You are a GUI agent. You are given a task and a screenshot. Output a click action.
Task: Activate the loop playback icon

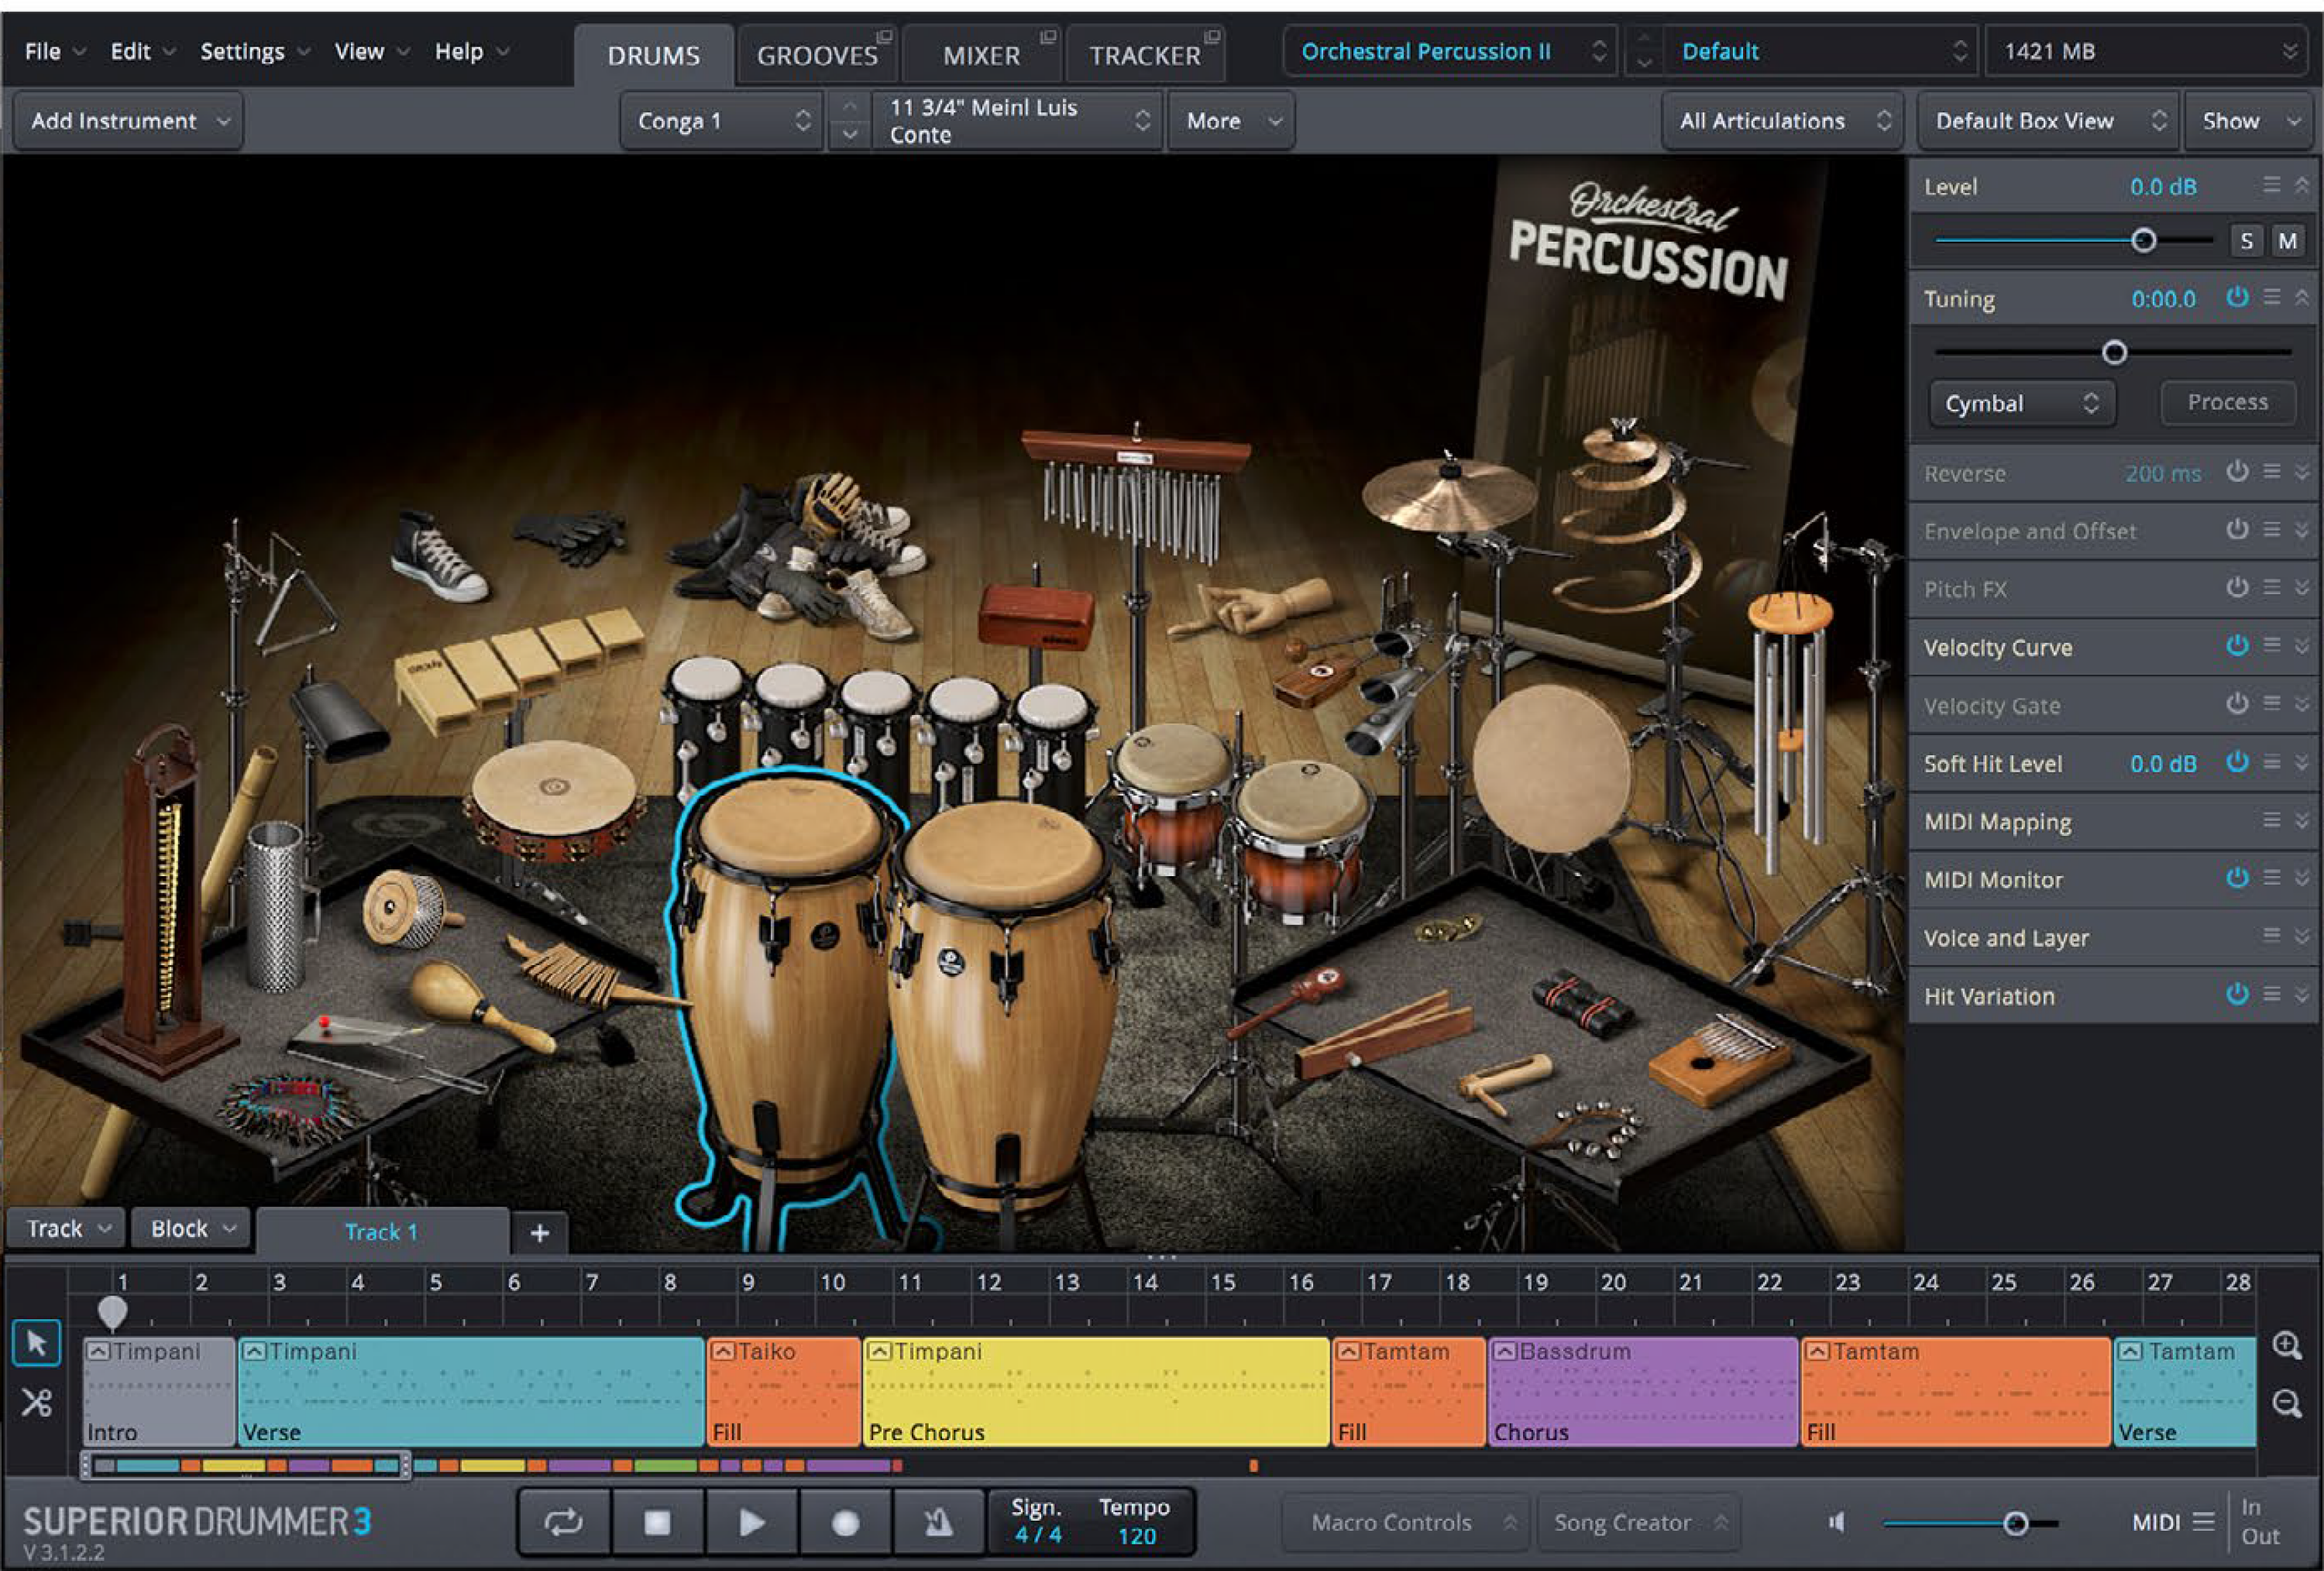563,1521
